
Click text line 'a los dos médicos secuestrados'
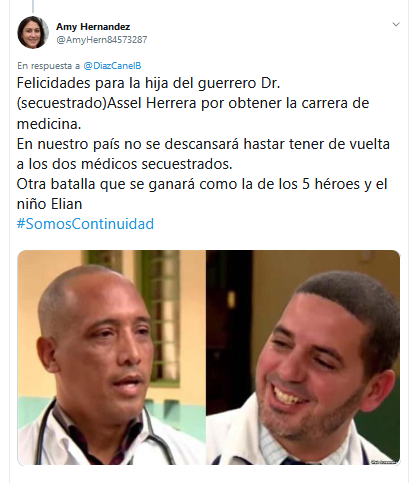pyautogui.click(x=124, y=164)
